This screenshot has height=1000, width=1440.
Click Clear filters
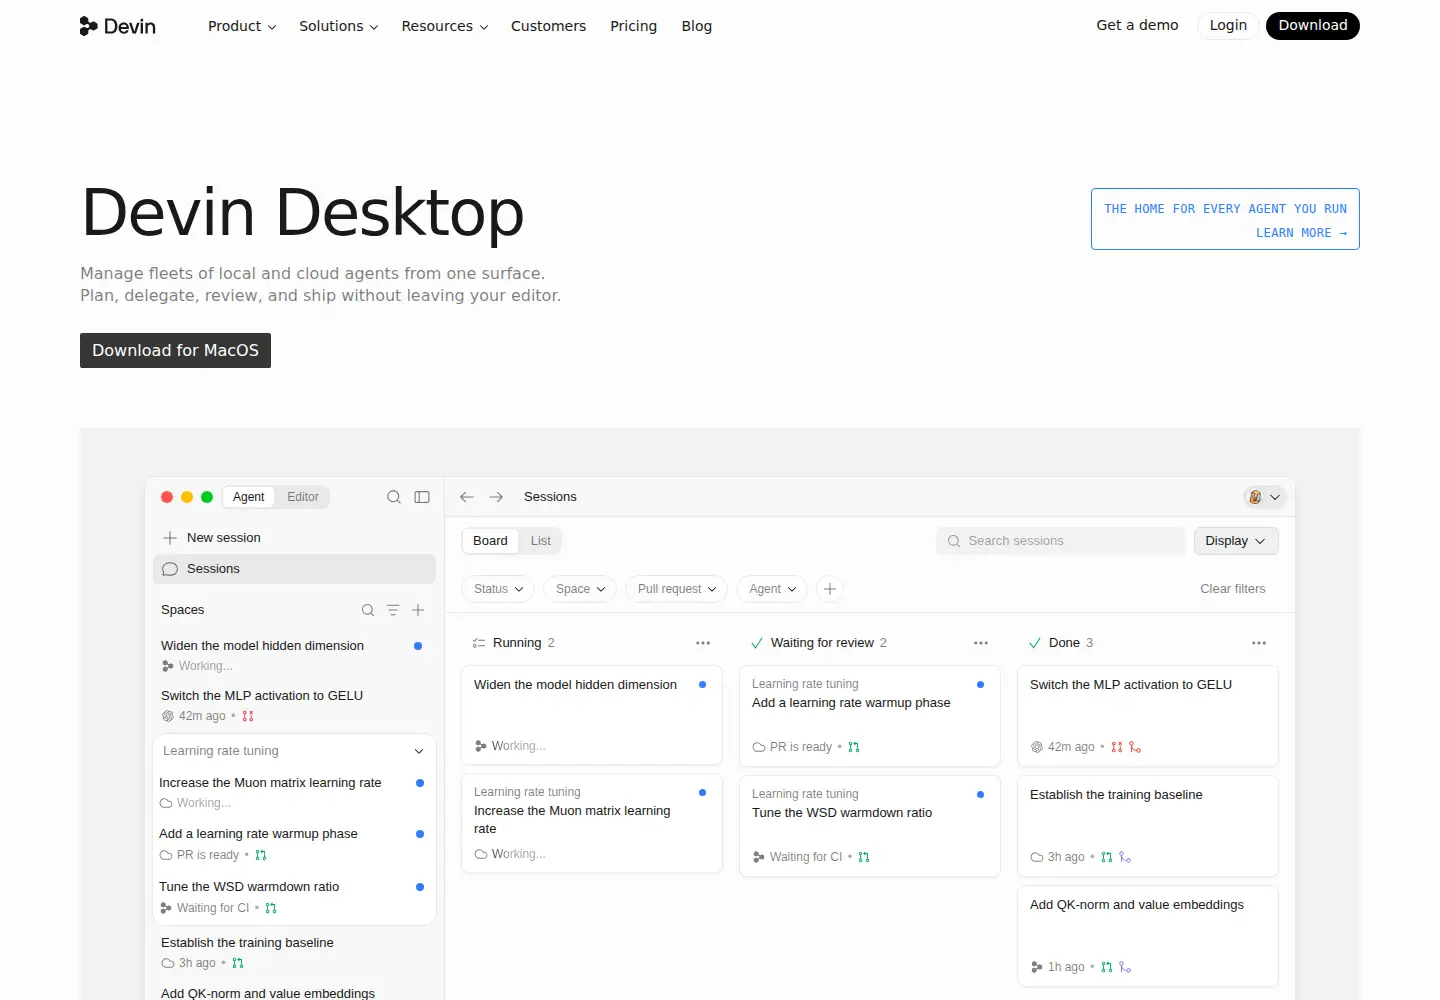click(1233, 589)
